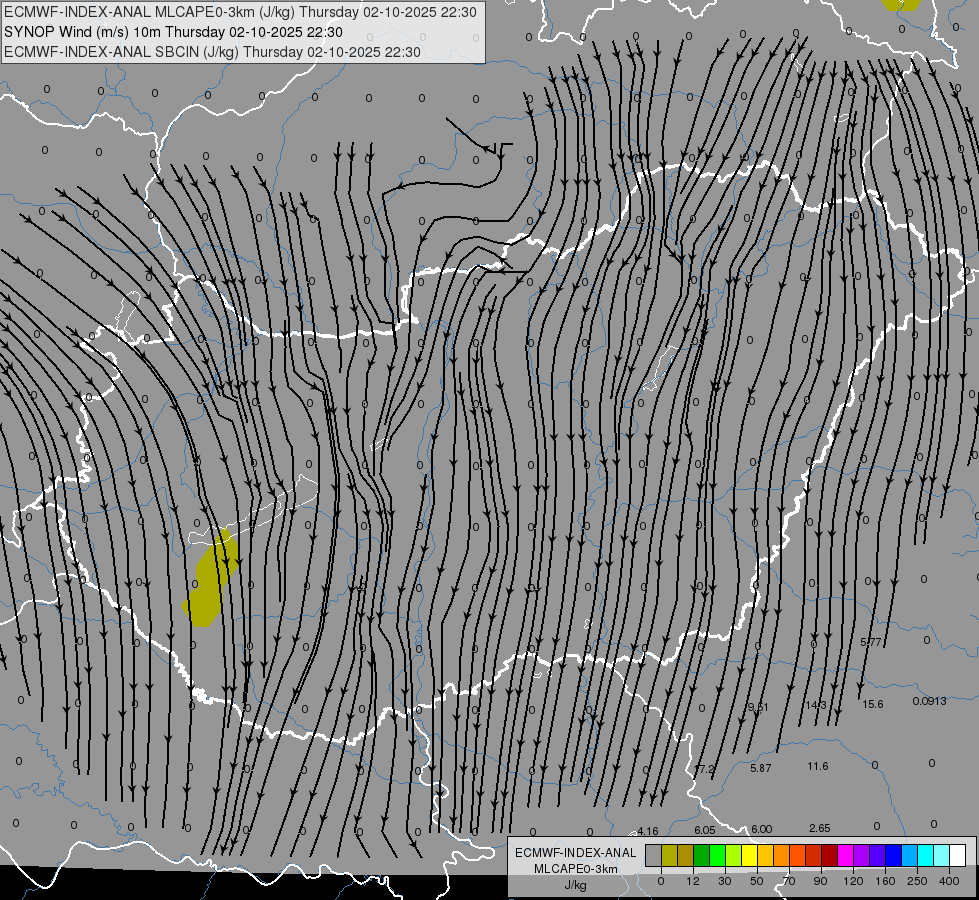Select the 0.0913 value label

[929, 701]
